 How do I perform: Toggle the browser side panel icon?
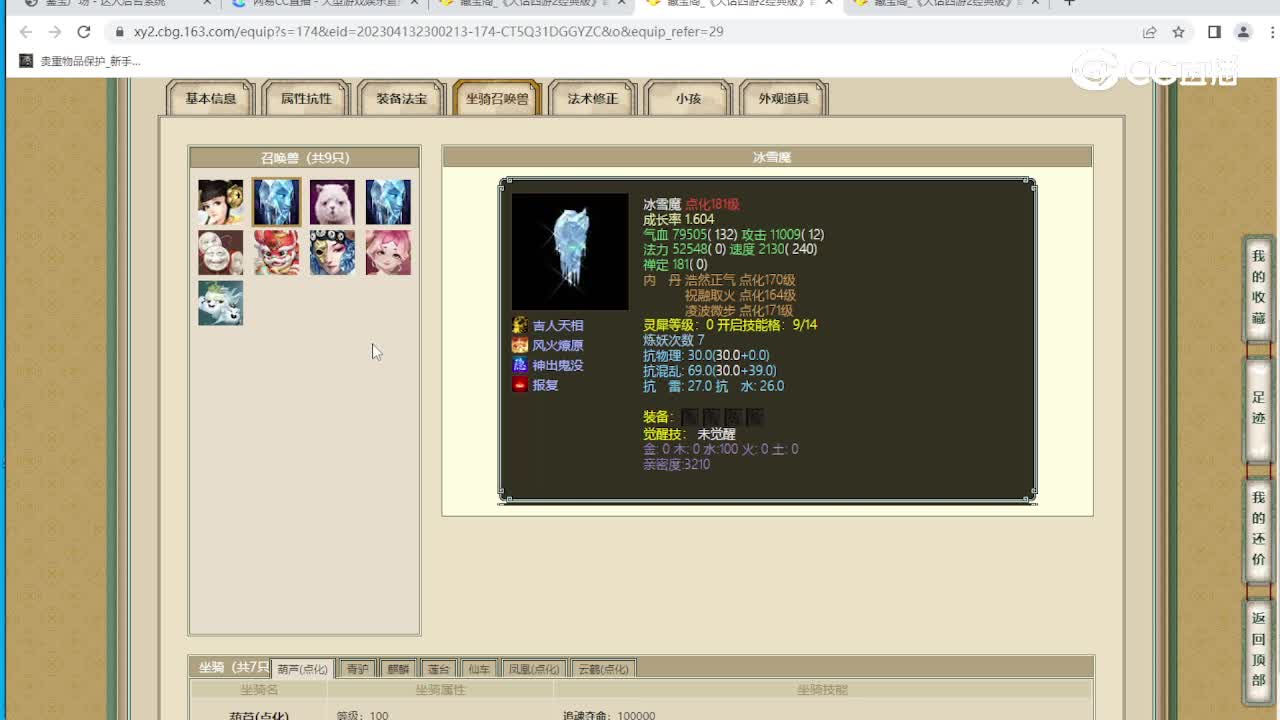[1214, 32]
